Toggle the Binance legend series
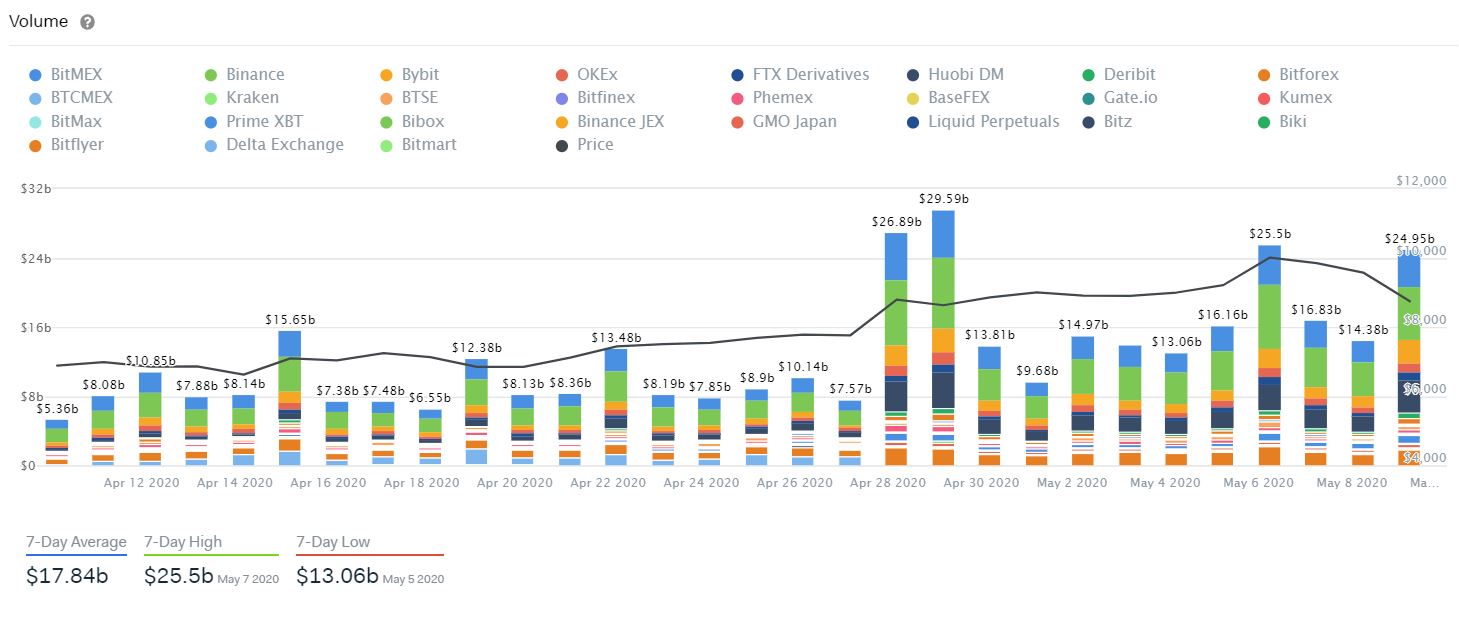The height and width of the screenshot is (617, 1459). 244,75
